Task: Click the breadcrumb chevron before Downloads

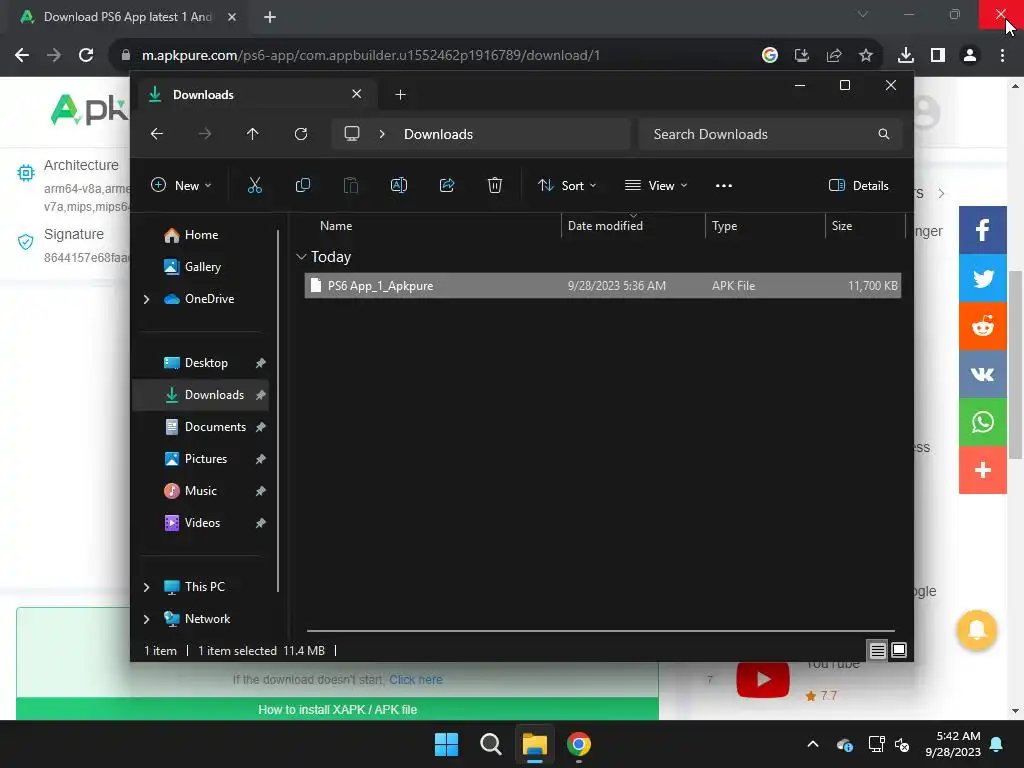Action: [382, 134]
